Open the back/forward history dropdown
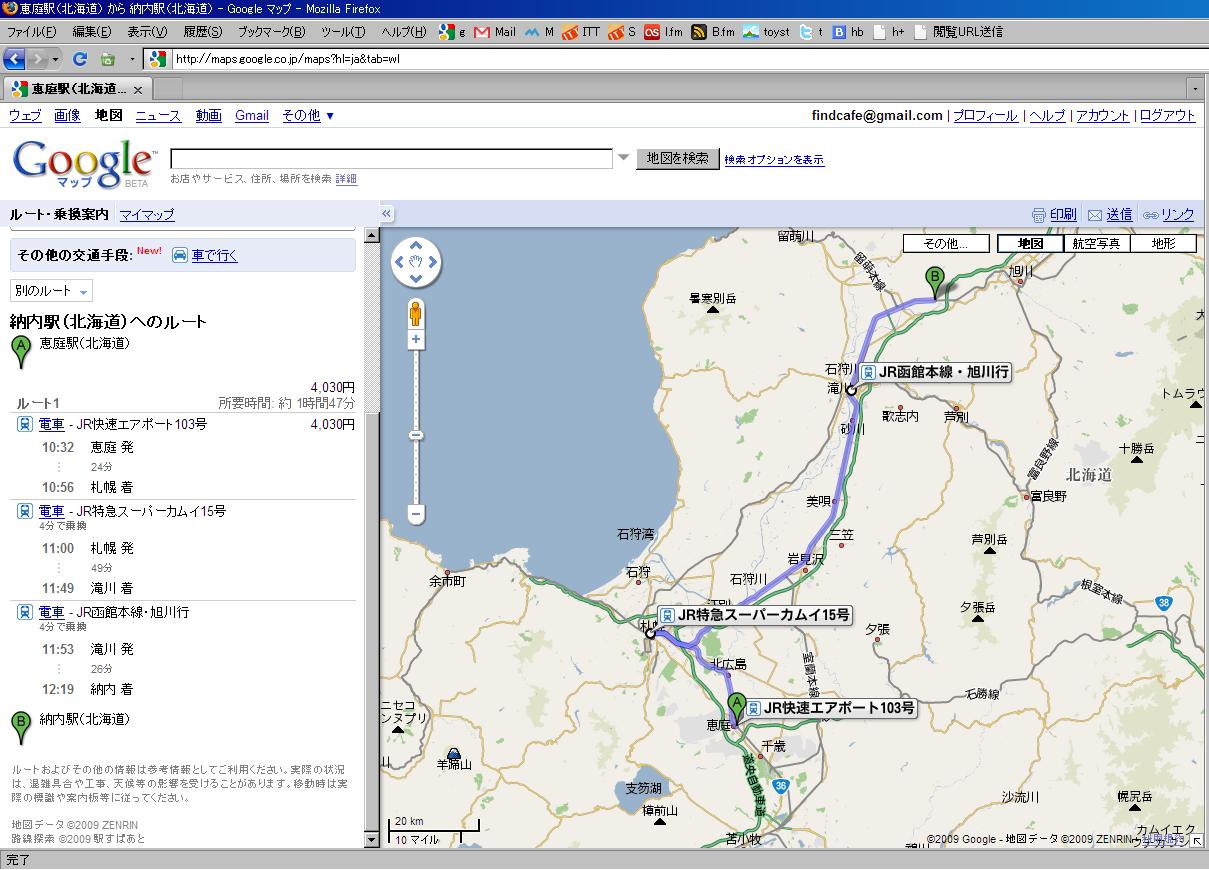 click(56, 59)
